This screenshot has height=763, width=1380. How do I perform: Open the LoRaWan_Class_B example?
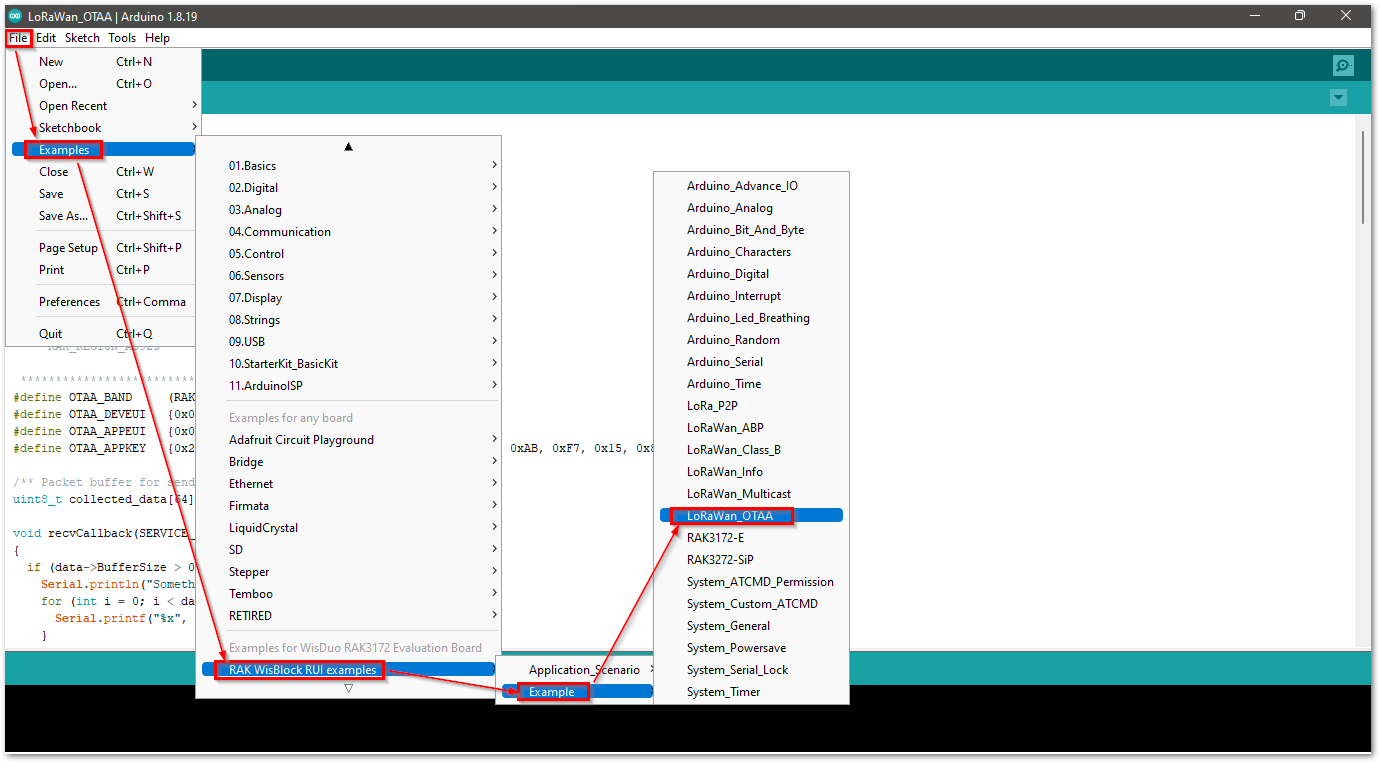point(751,450)
